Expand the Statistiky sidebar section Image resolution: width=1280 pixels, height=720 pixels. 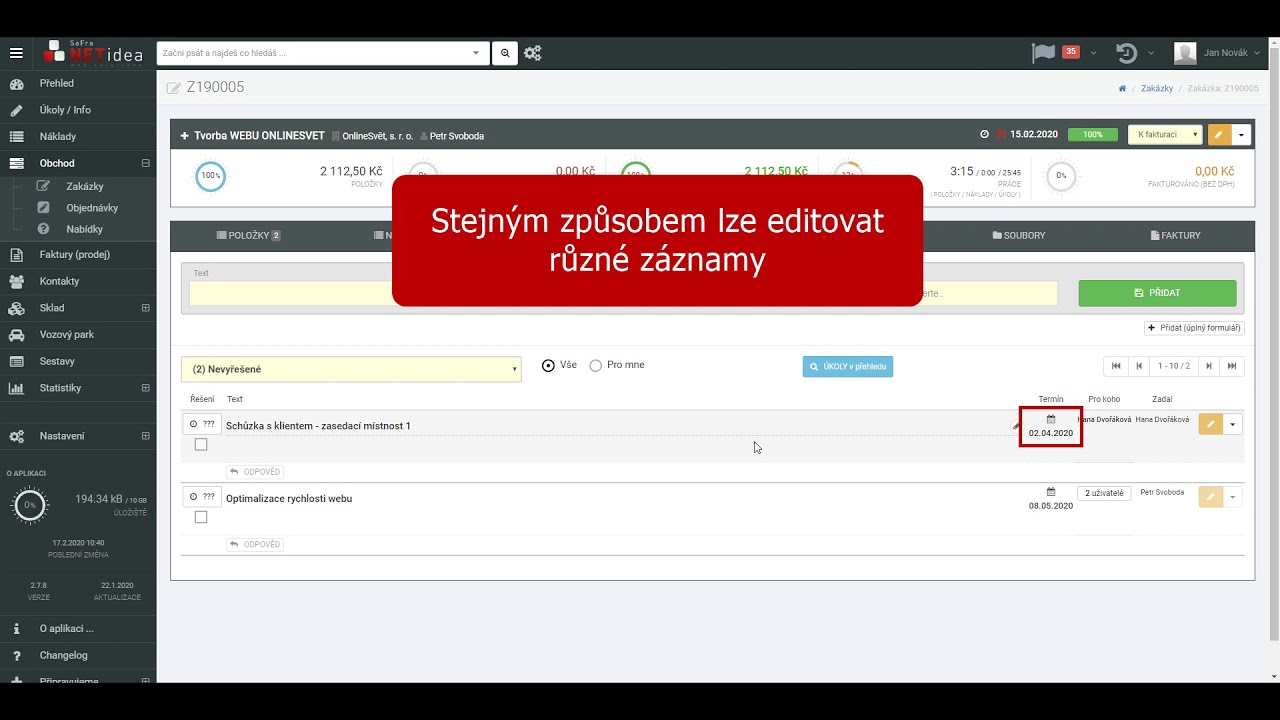coord(145,388)
